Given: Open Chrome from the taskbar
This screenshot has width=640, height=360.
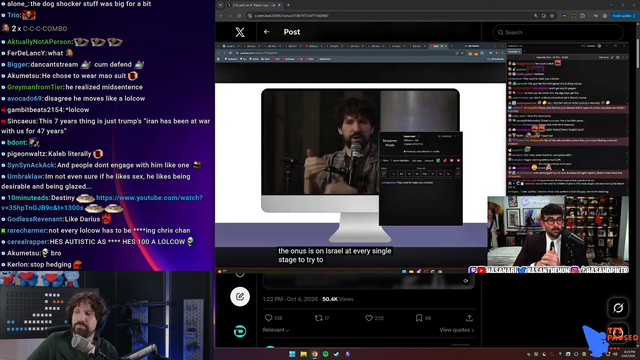Looking at the screenshot, I should coord(315,354).
